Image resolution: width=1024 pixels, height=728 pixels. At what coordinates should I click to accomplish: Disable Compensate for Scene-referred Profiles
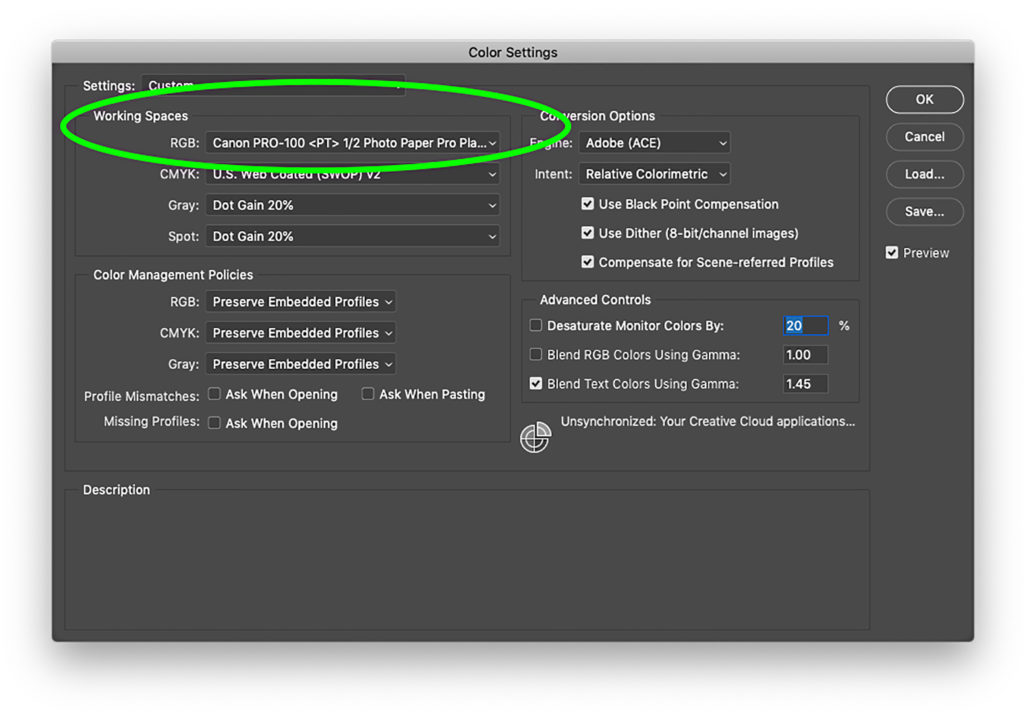point(586,261)
